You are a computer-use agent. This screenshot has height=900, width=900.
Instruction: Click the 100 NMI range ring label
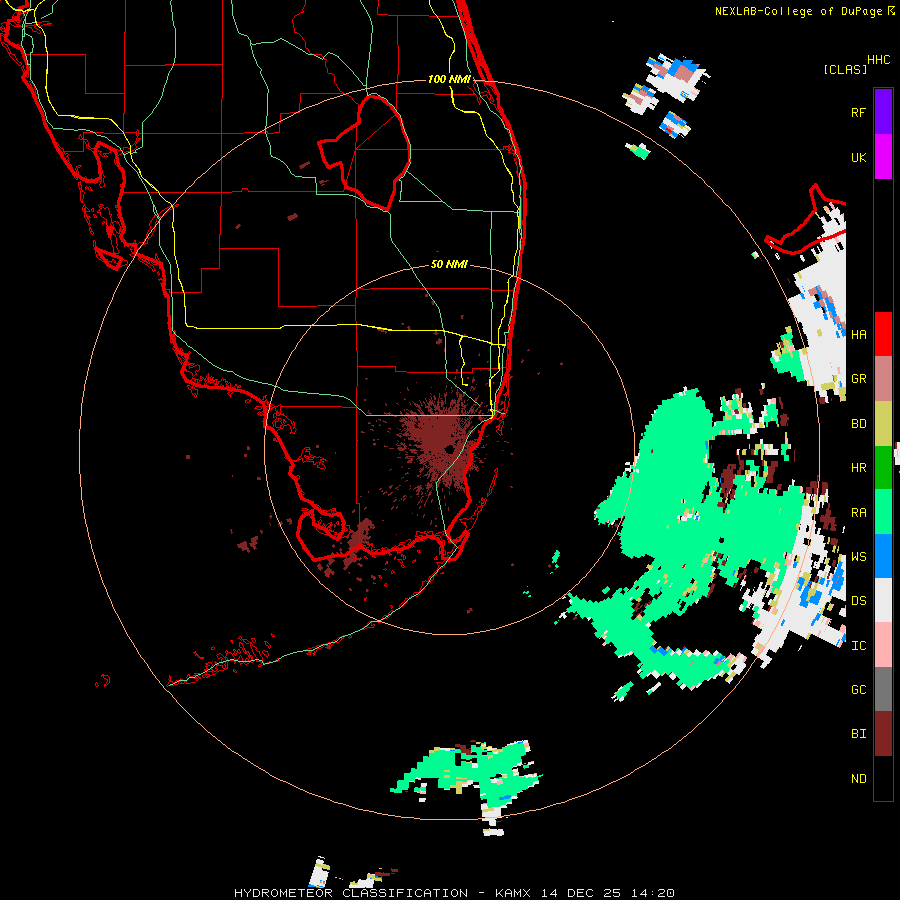pos(449,79)
